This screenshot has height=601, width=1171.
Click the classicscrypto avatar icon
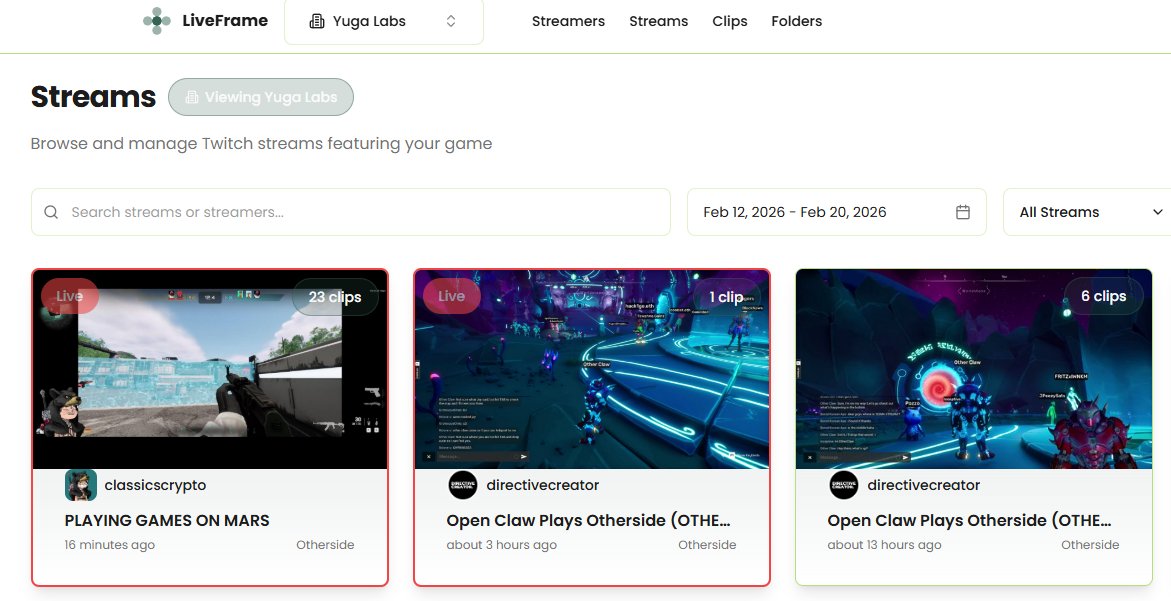coord(81,485)
